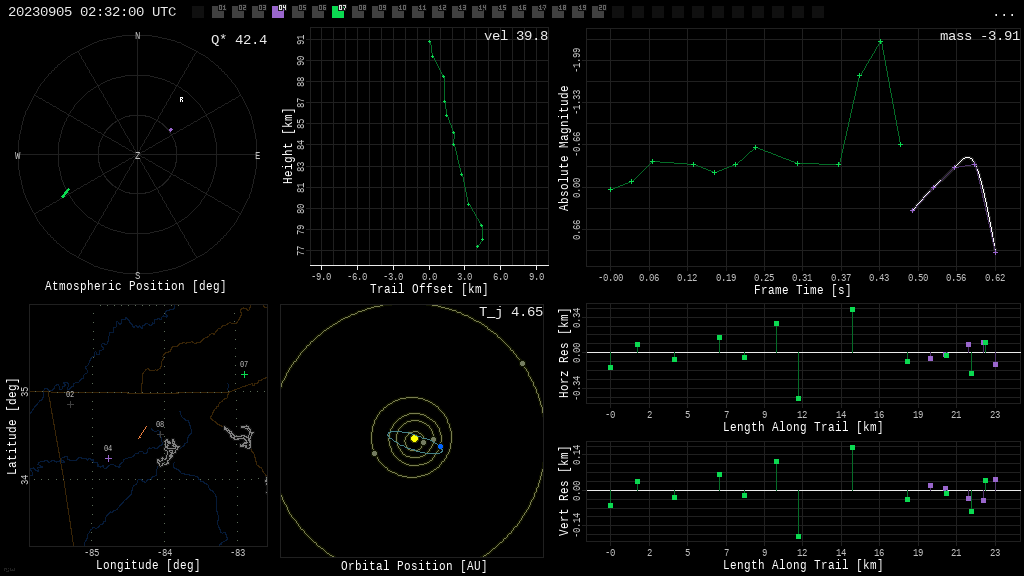Toggle station 01 indicator square
Screen dimensions: 1024x576
[x=218, y=12]
